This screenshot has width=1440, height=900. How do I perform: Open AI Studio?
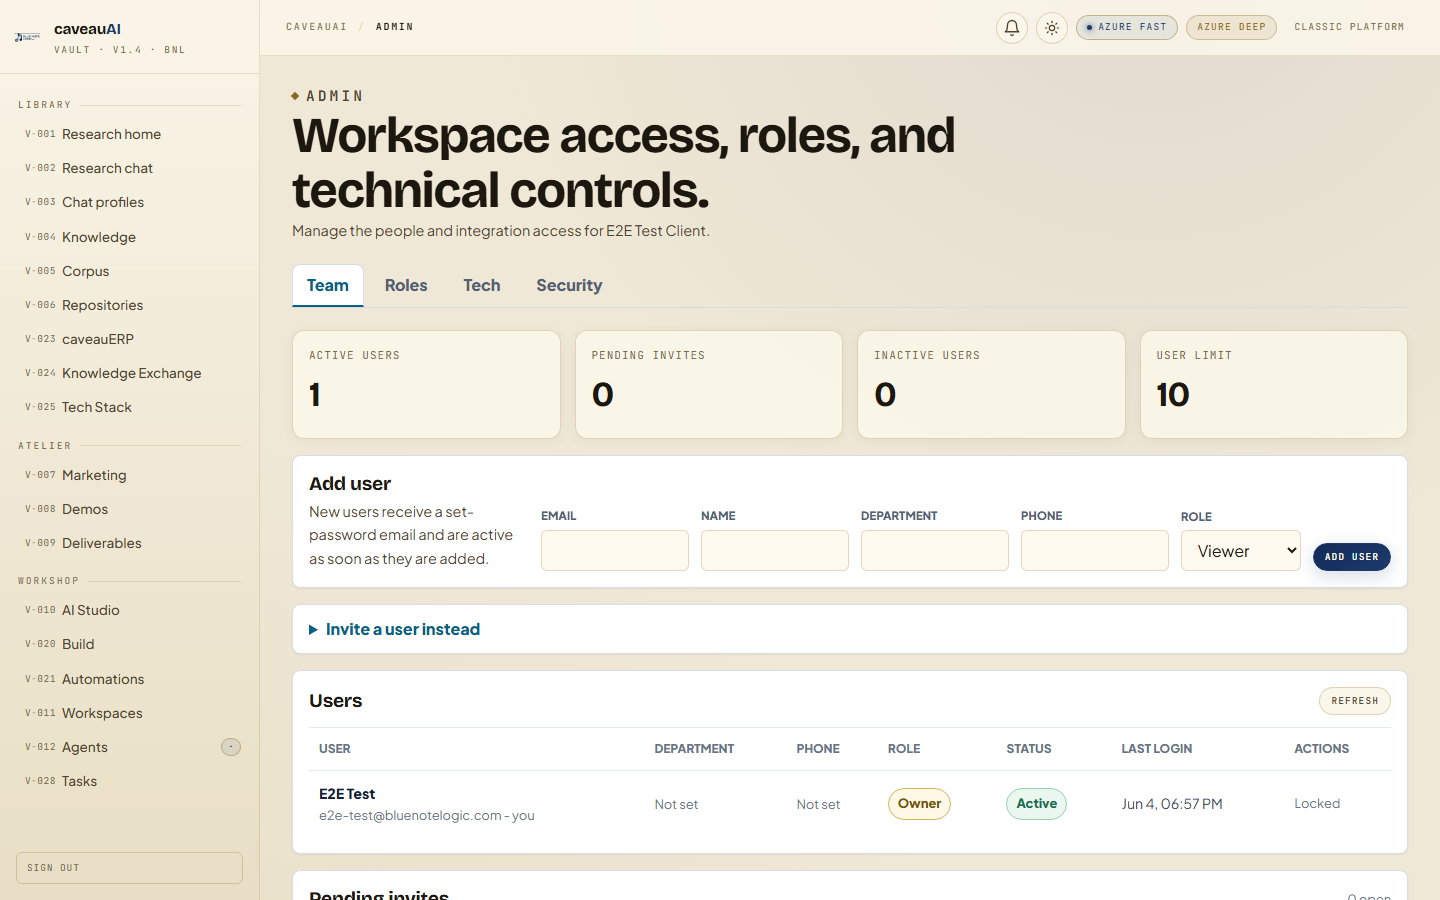[x=129, y=610]
